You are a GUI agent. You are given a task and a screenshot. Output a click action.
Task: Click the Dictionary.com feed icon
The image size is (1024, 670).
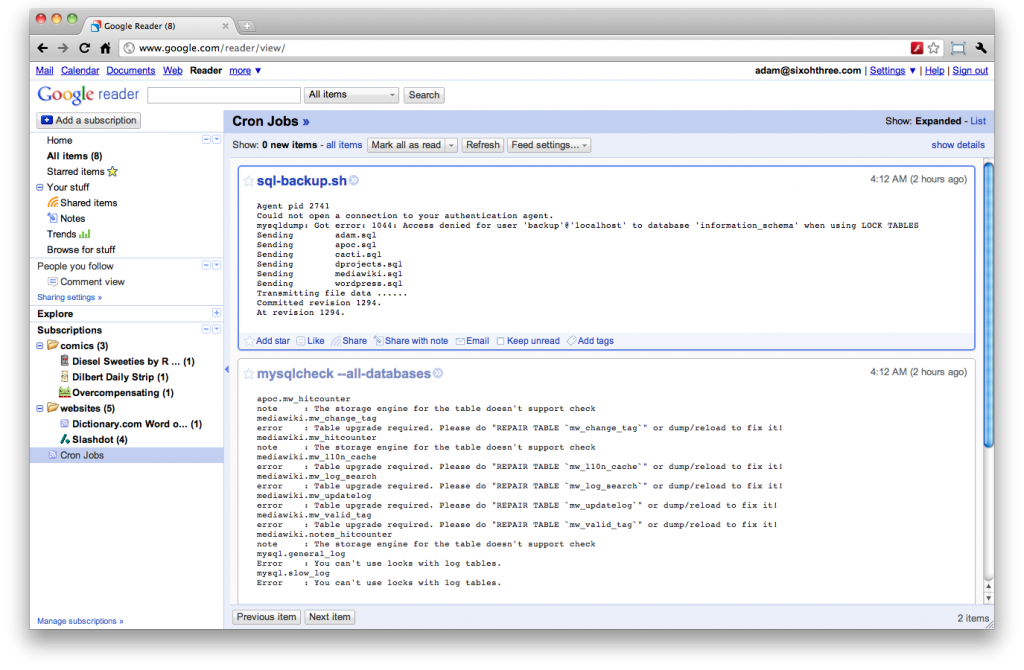(65, 423)
